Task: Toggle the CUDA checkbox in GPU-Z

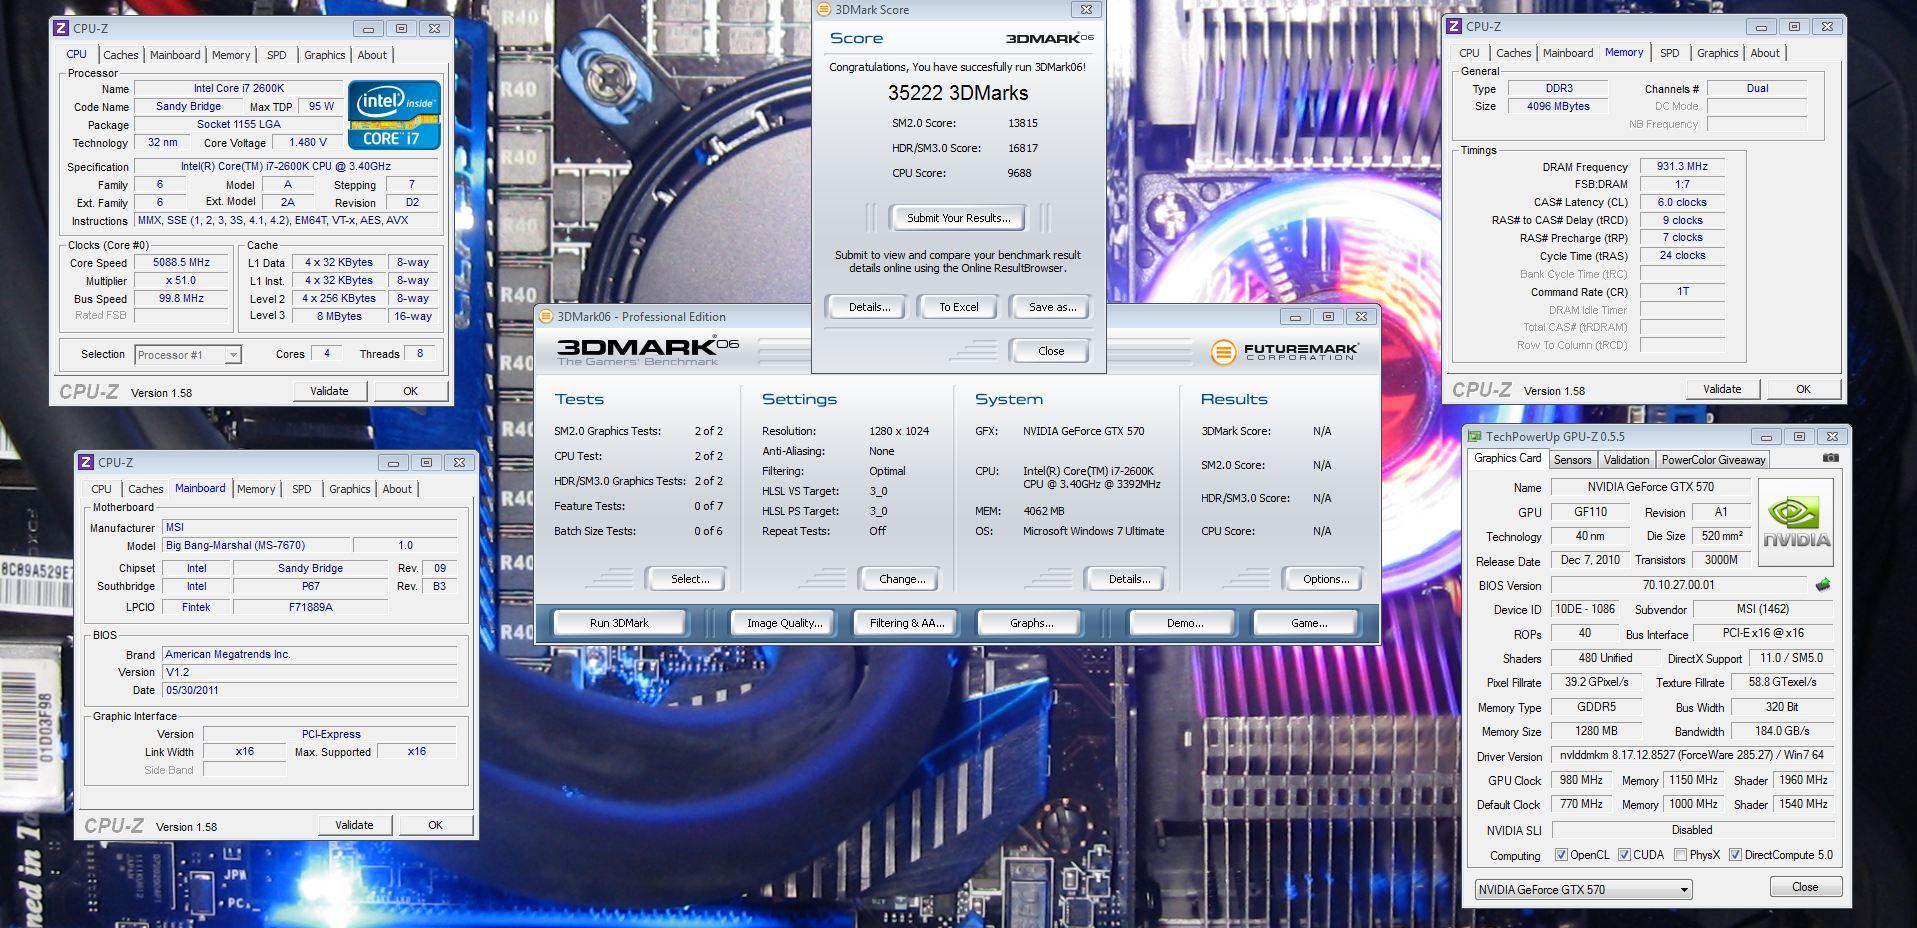Action: click(x=1624, y=855)
